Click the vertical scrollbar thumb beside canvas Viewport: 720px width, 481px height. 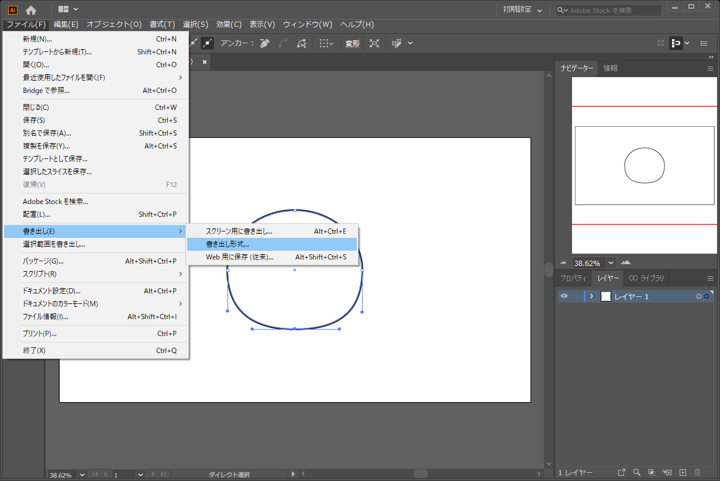click(549, 269)
